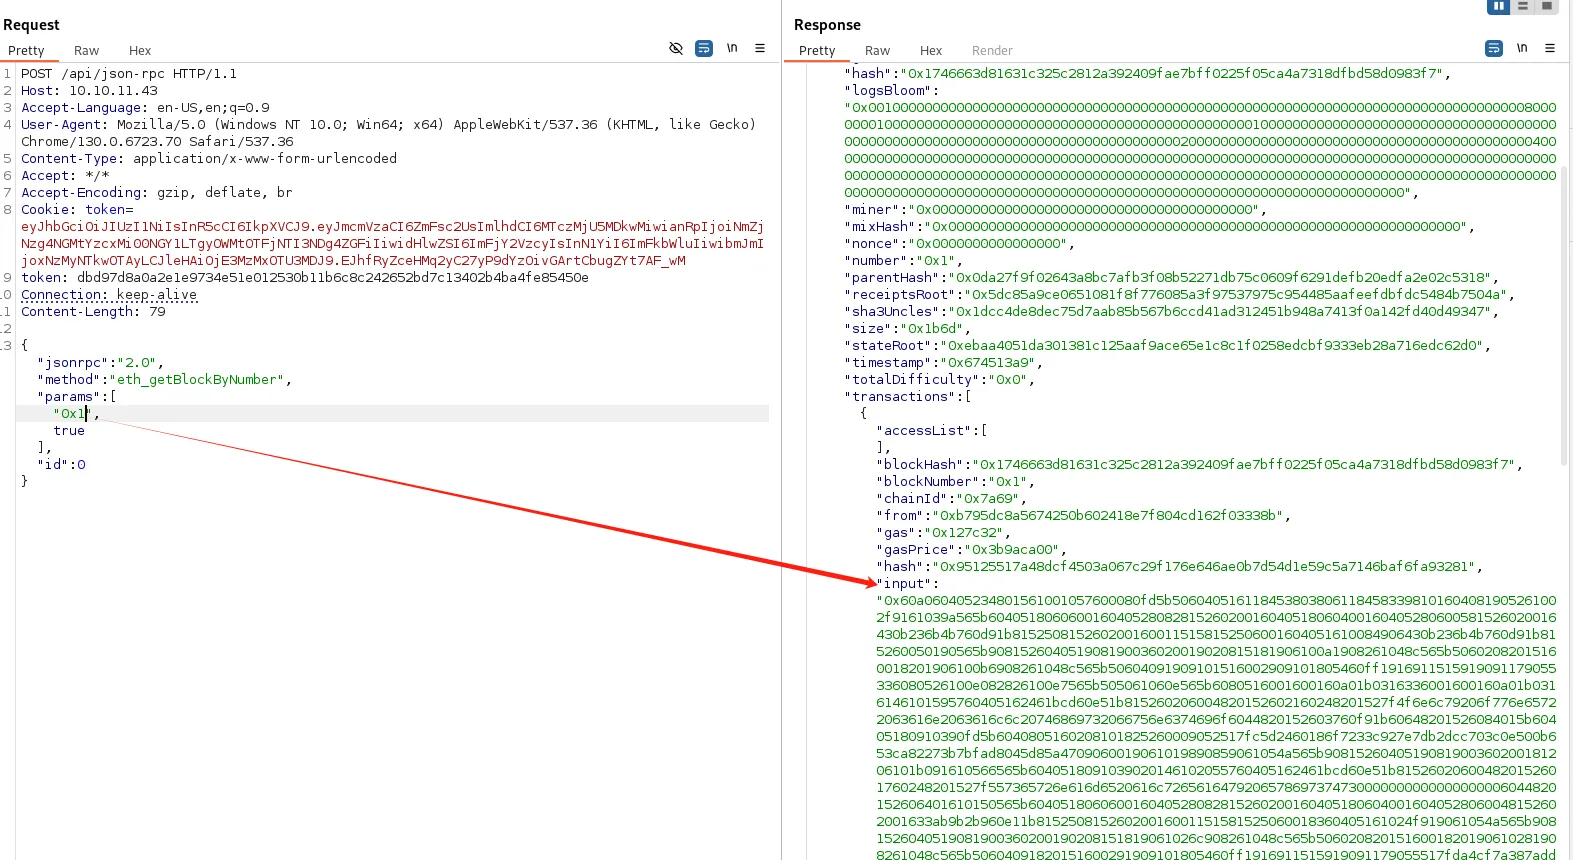Click the "id":0 line in request
The width and height of the screenshot is (1573, 860).
click(x=61, y=464)
